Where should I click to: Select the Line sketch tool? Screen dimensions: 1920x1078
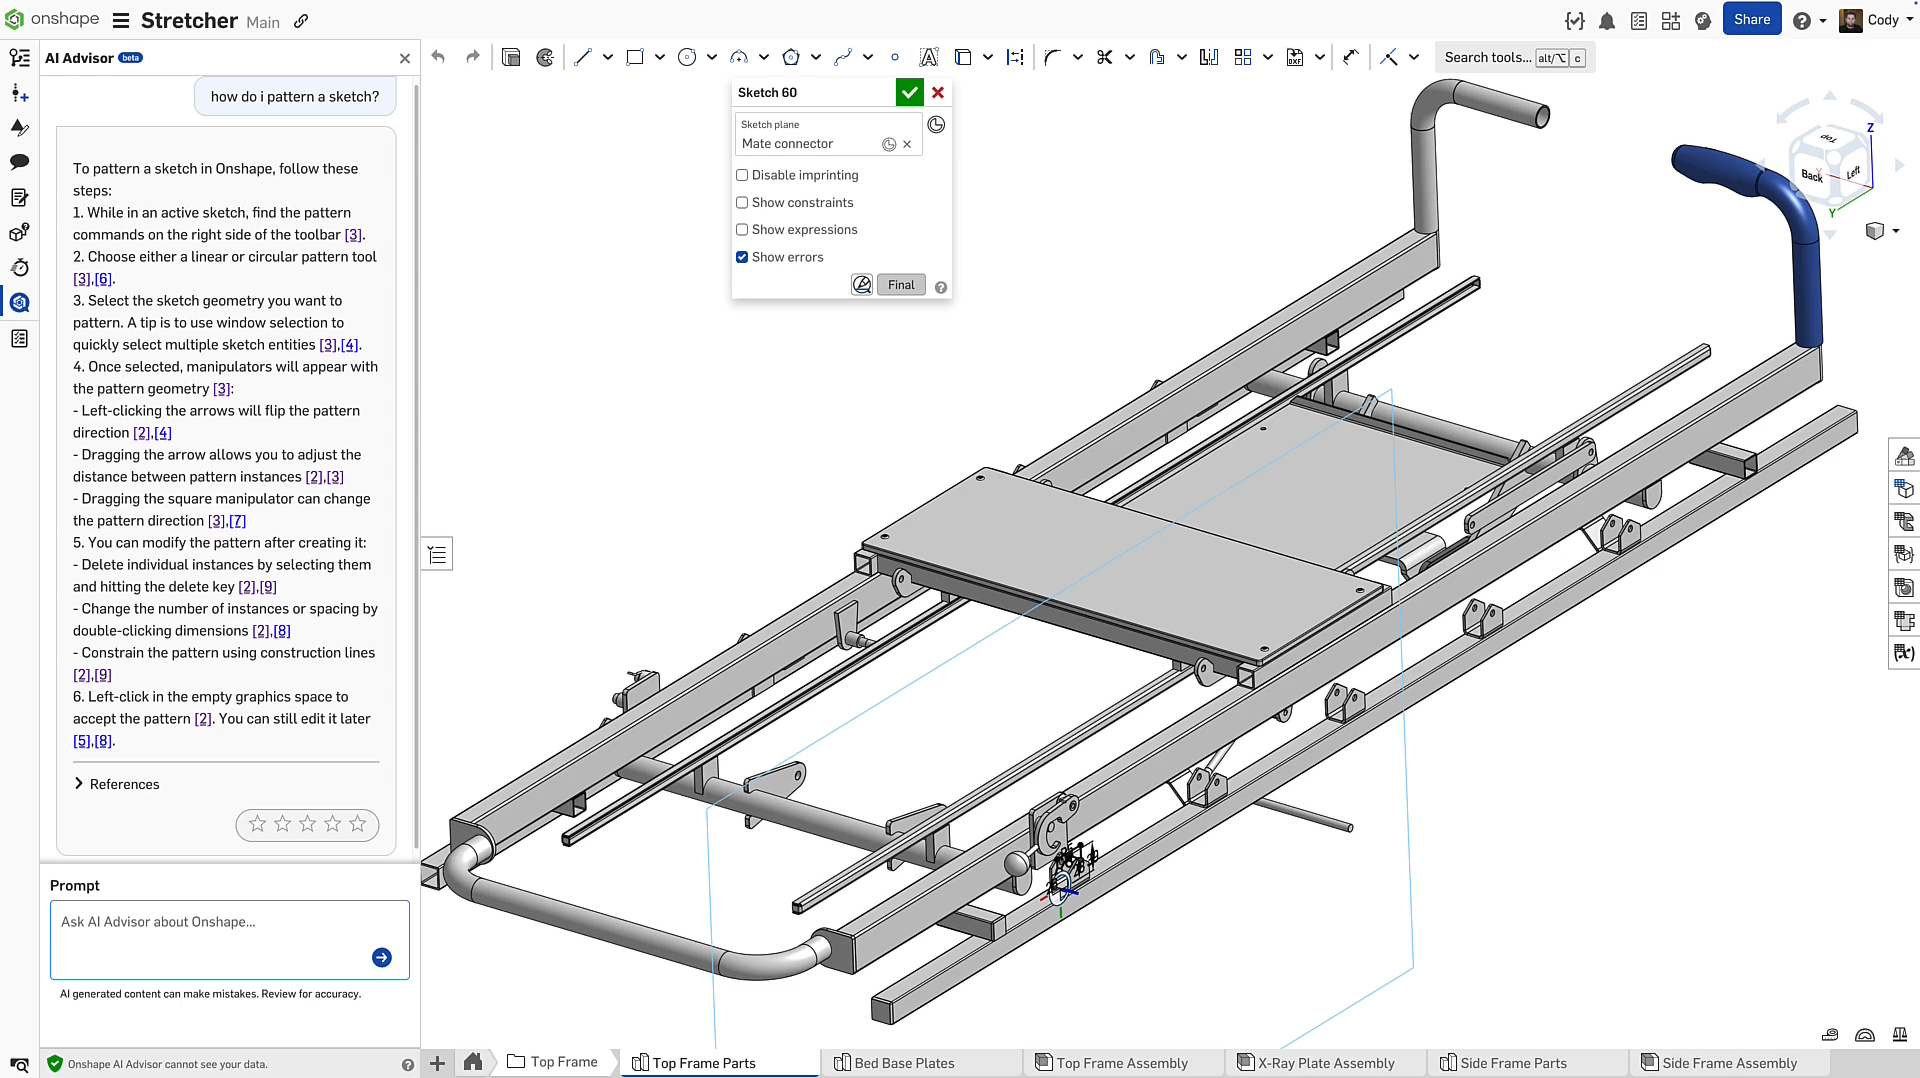coord(583,58)
